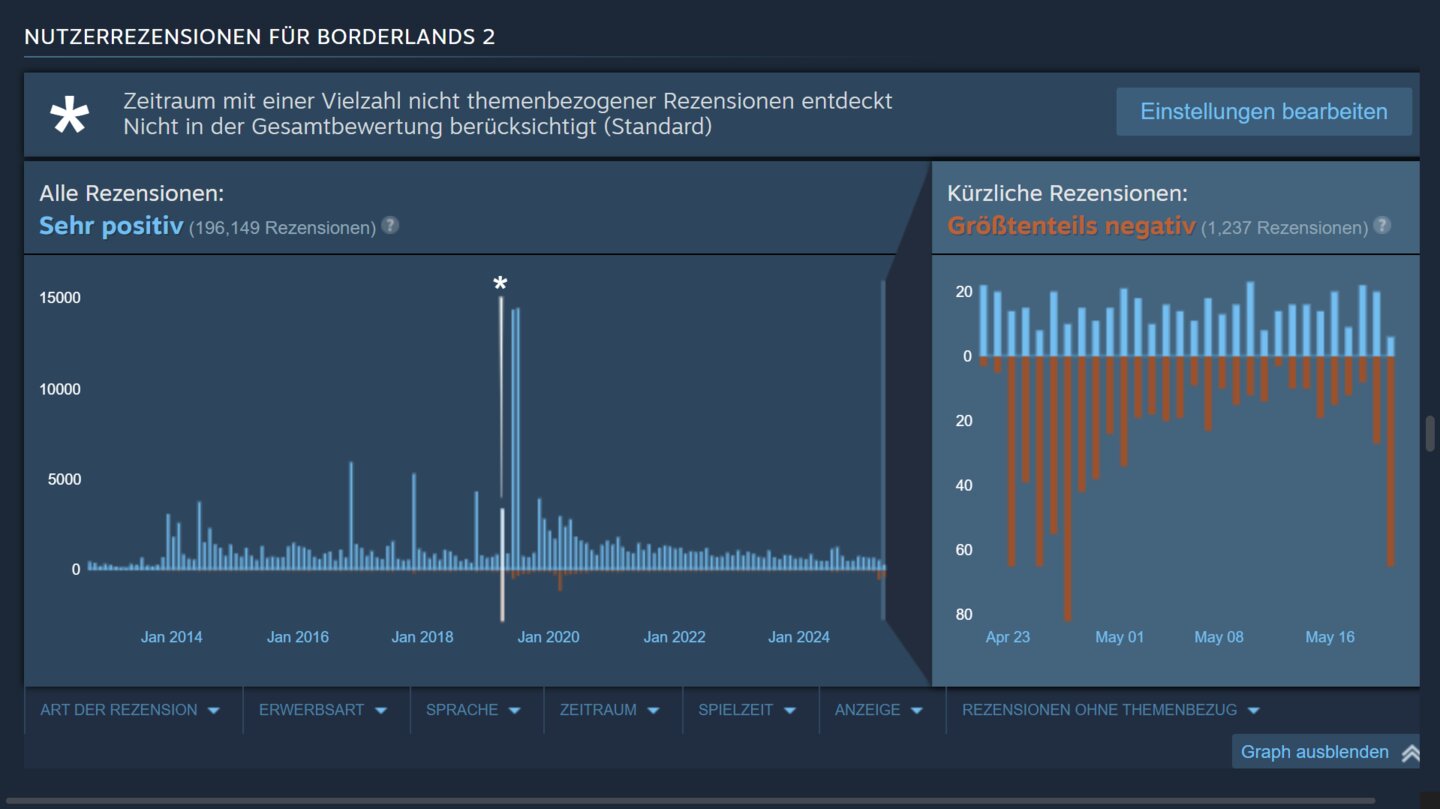
Task: Click the Einstellungen bearbeiten button
Action: point(1263,111)
